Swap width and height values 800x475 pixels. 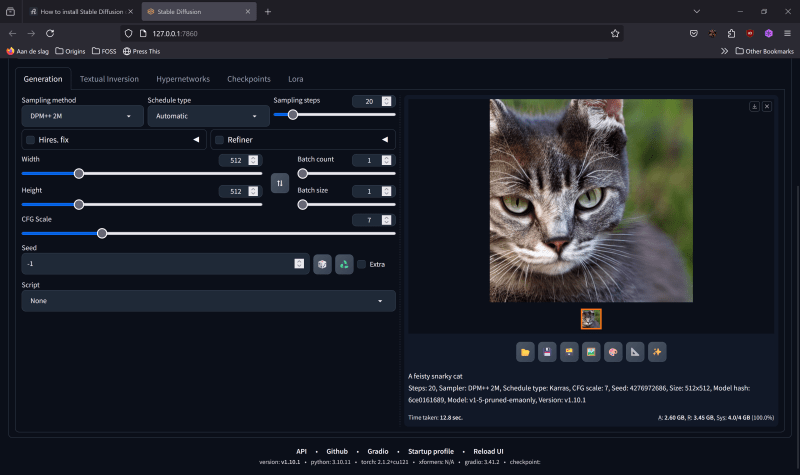pos(280,183)
